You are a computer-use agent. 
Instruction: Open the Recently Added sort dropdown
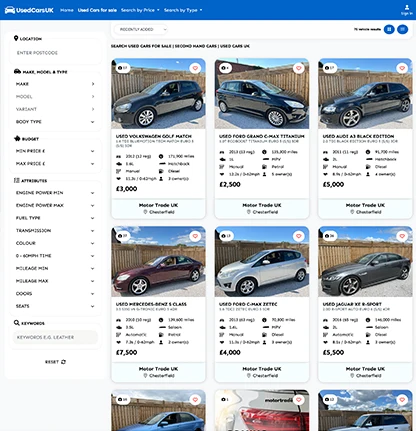(141, 29)
